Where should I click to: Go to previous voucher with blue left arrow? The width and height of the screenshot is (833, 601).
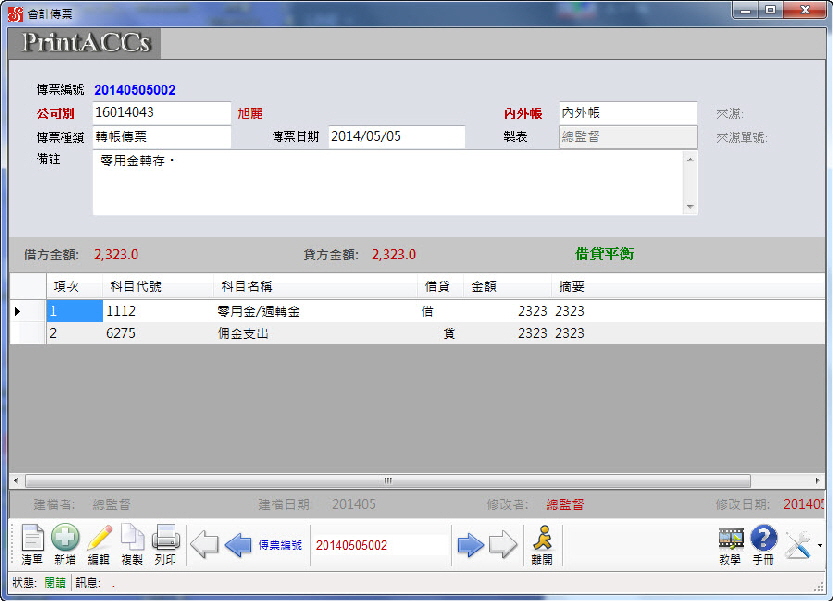238,545
